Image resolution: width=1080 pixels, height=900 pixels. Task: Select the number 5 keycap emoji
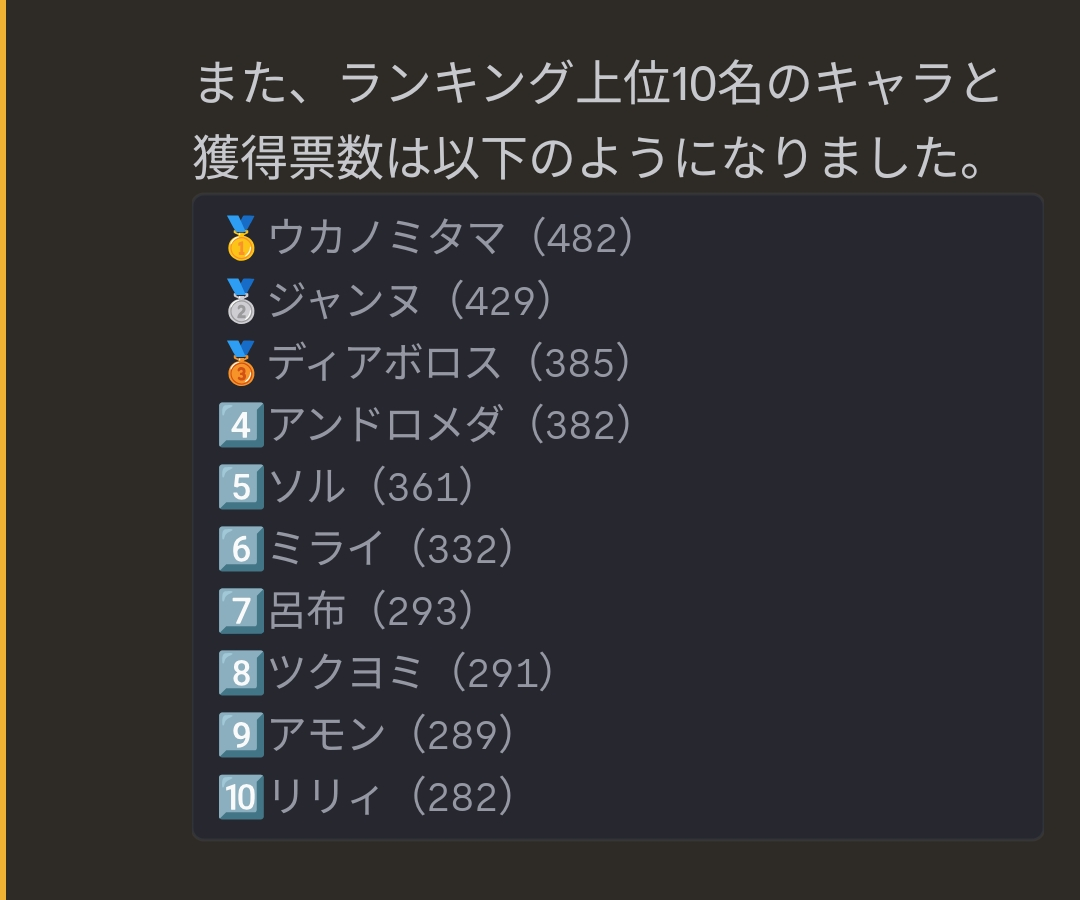coord(241,487)
